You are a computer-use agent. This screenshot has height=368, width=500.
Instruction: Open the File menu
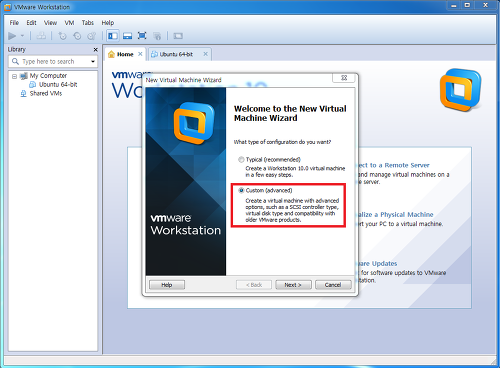pyautogui.click(x=14, y=23)
